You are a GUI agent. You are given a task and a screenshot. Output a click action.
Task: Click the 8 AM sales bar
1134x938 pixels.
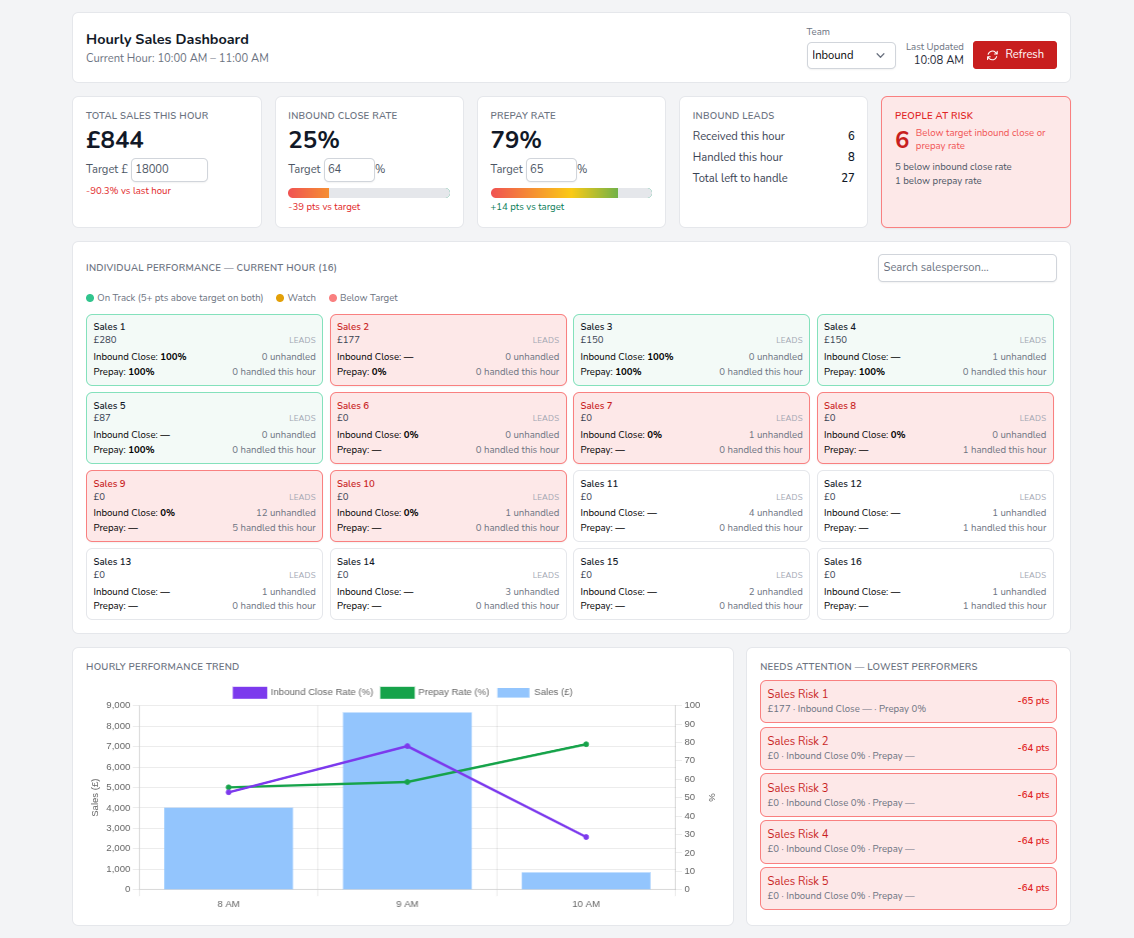[x=229, y=848]
